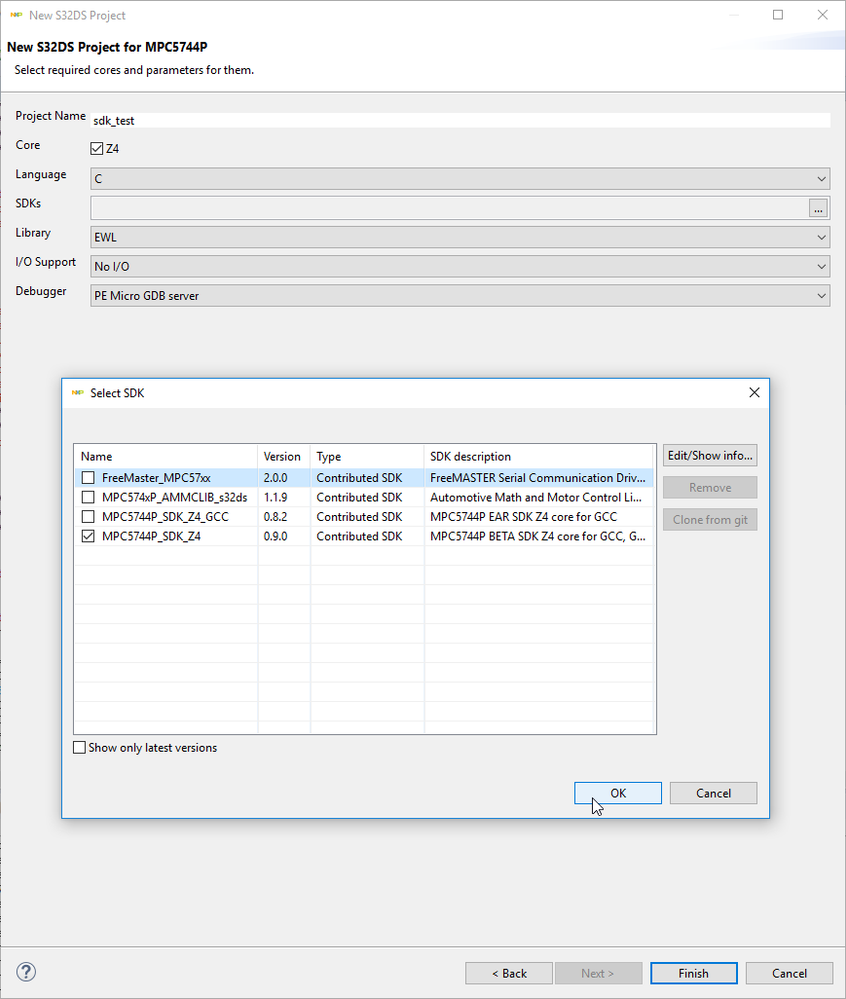Open the Language dropdown
The image size is (846, 999).
[460, 179]
